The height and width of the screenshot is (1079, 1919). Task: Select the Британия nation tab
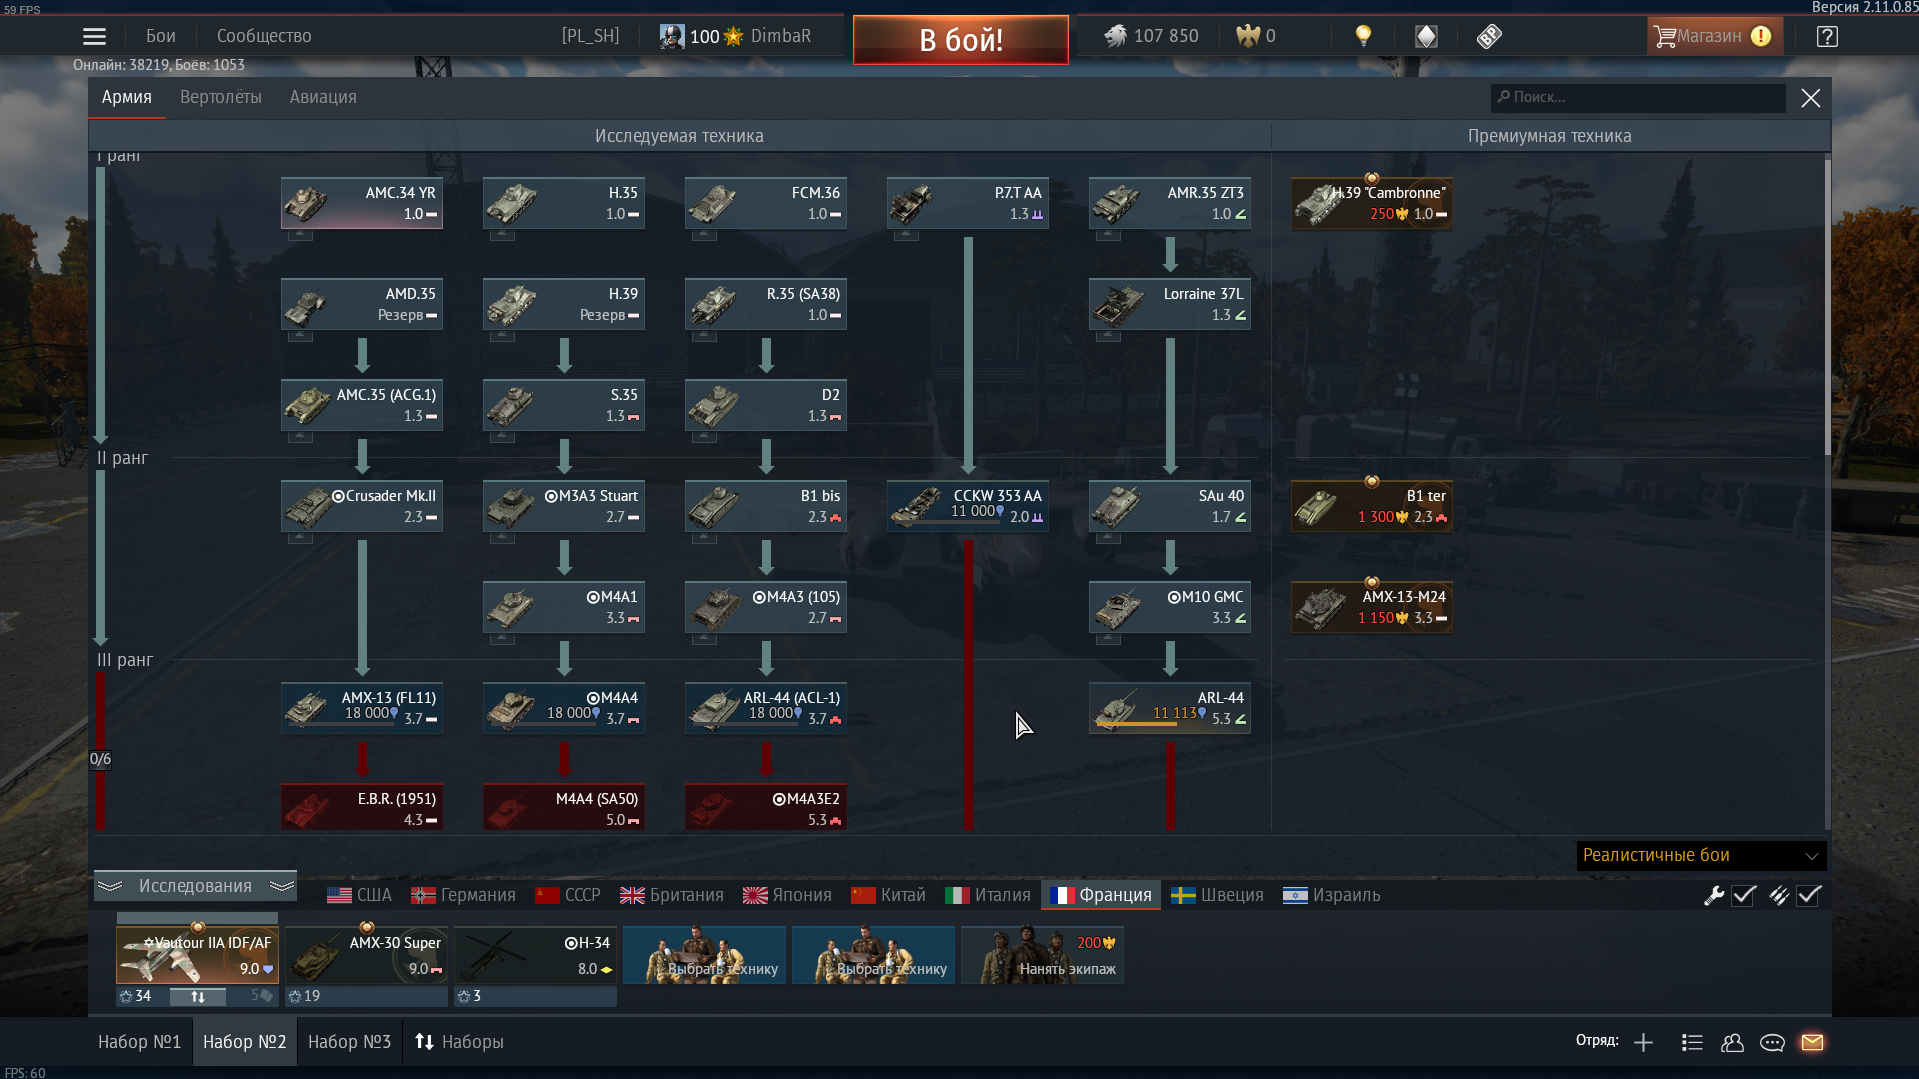[672, 895]
